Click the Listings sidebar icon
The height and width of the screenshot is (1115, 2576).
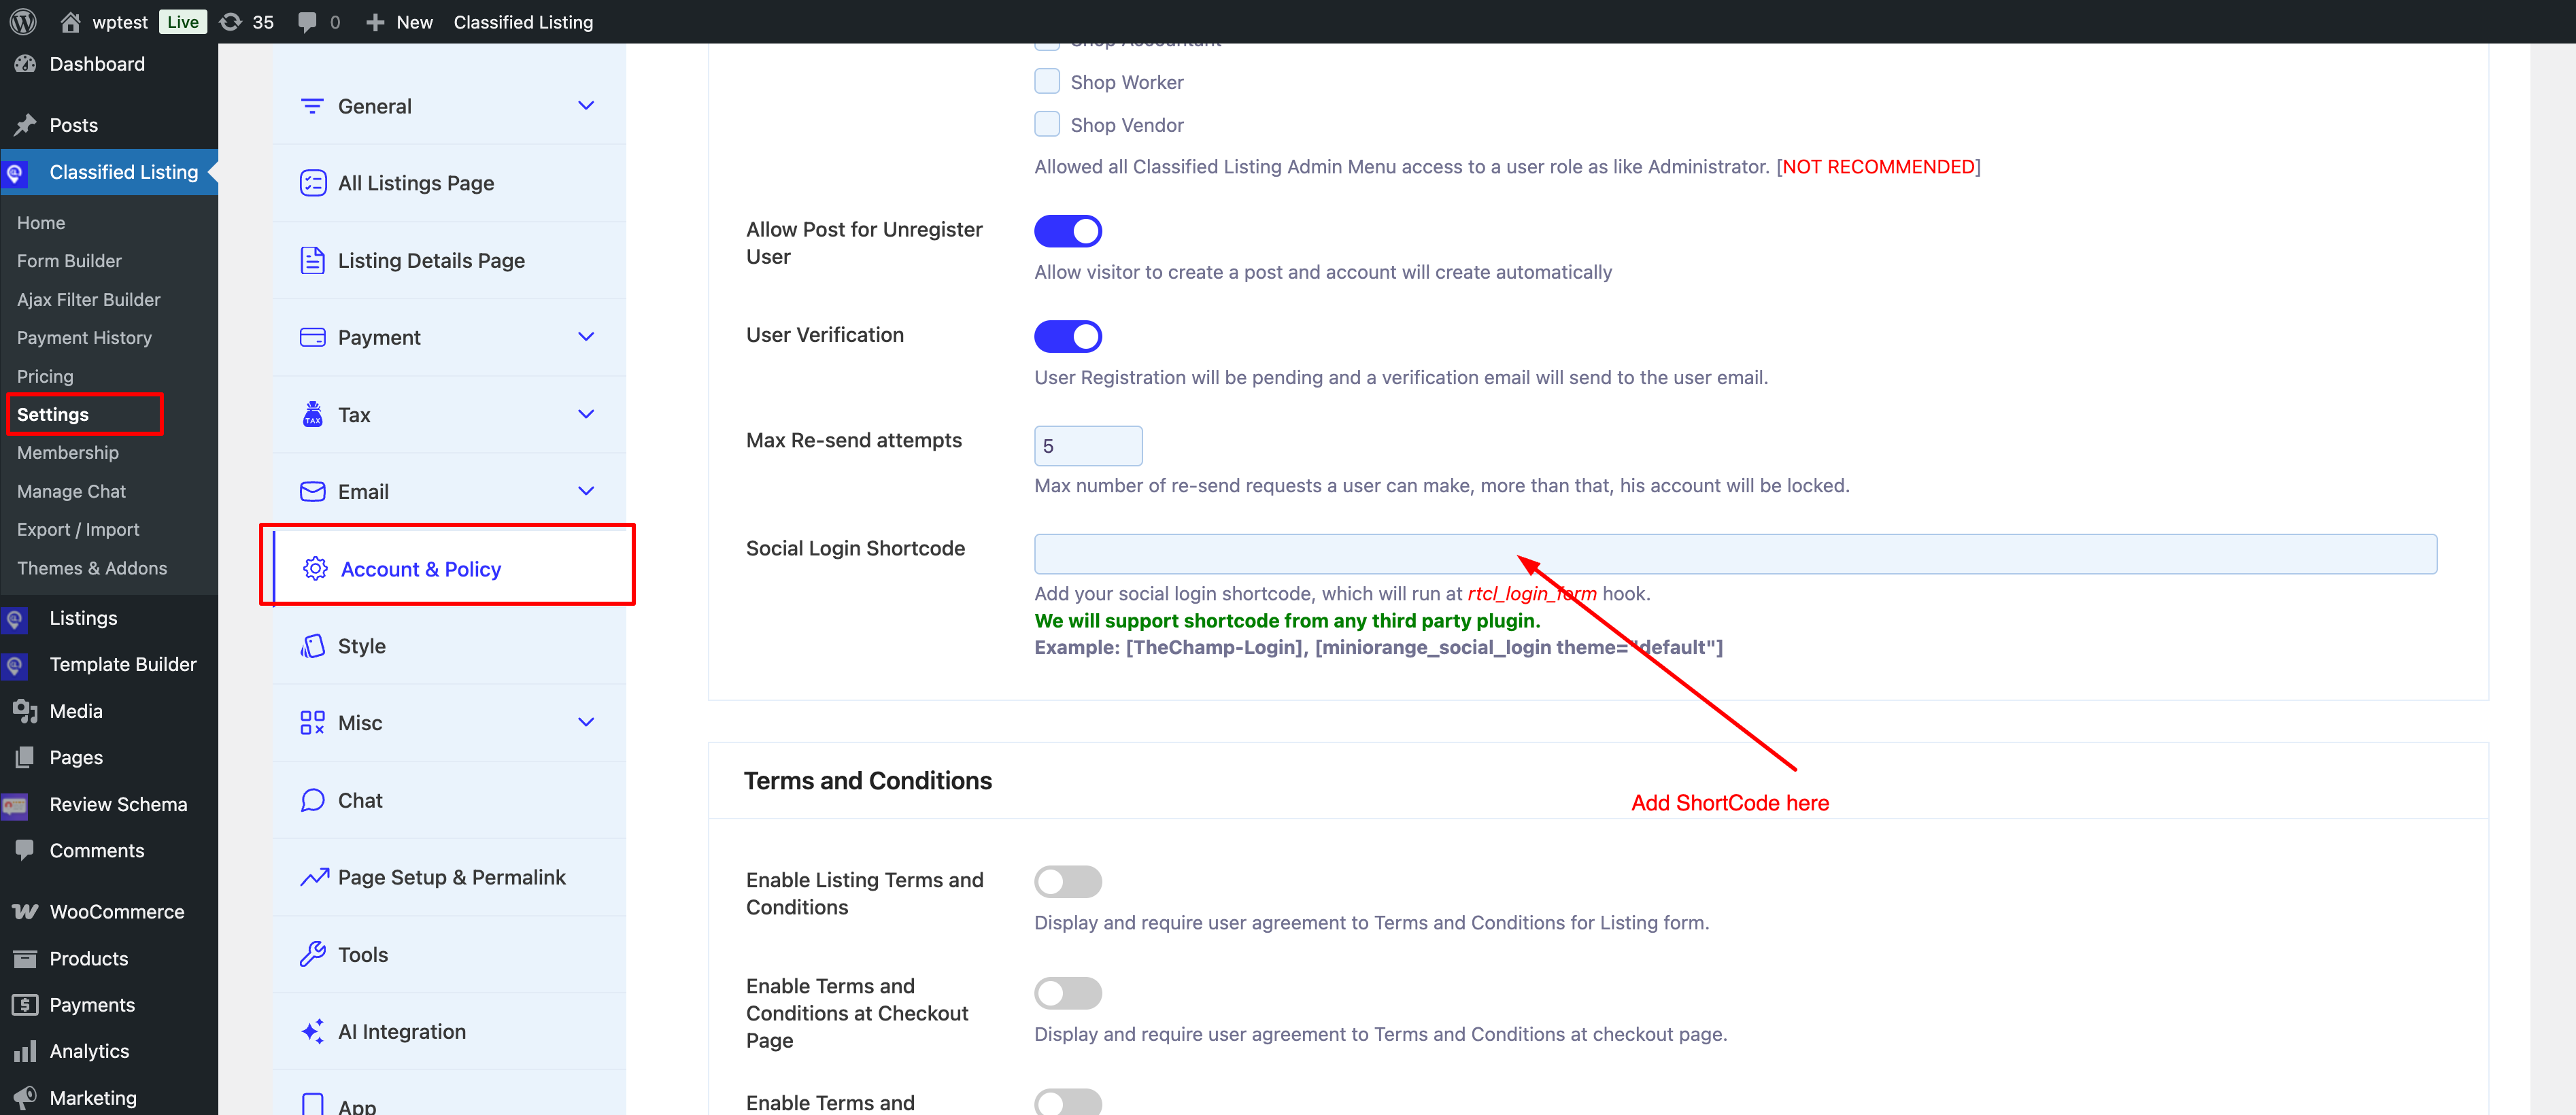click(x=14, y=619)
